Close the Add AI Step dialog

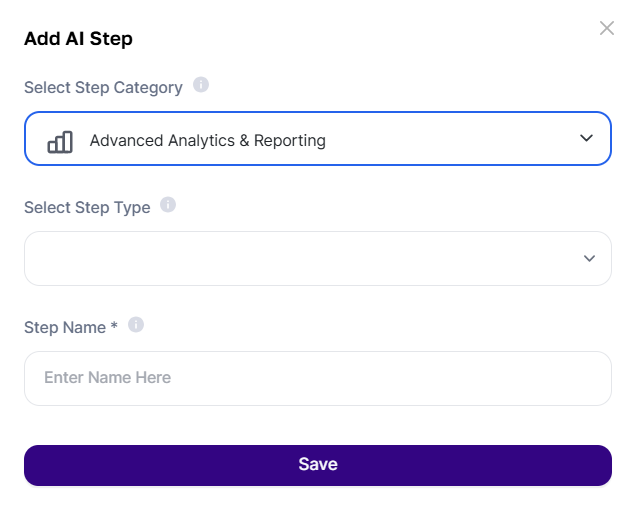click(x=607, y=28)
